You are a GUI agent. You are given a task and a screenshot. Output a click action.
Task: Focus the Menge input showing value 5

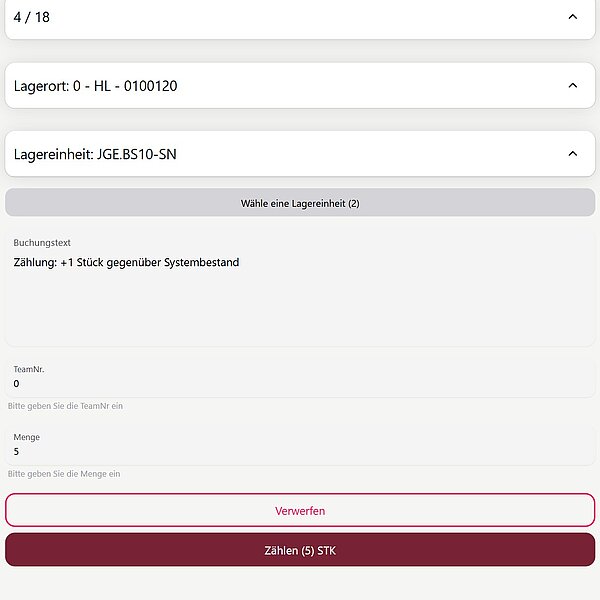(x=300, y=452)
